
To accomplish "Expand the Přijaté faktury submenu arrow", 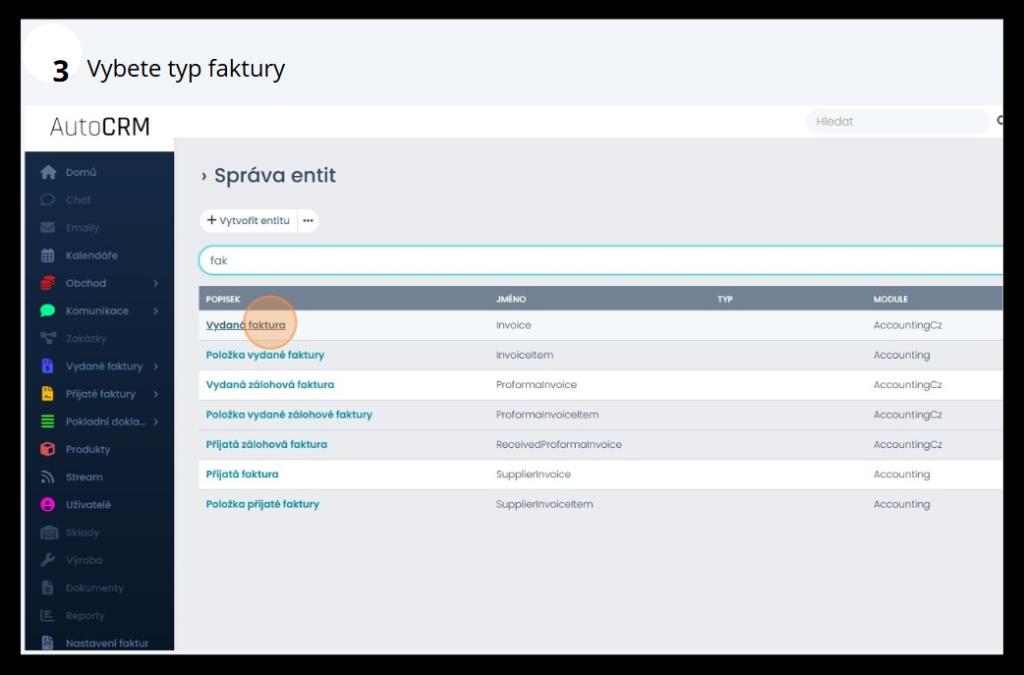I will [156, 394].
